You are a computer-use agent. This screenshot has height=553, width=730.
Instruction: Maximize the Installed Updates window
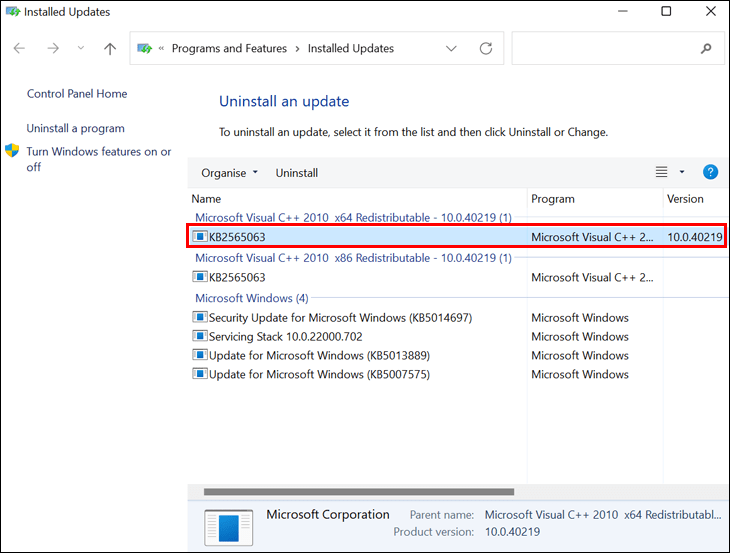tap(666, 11)
